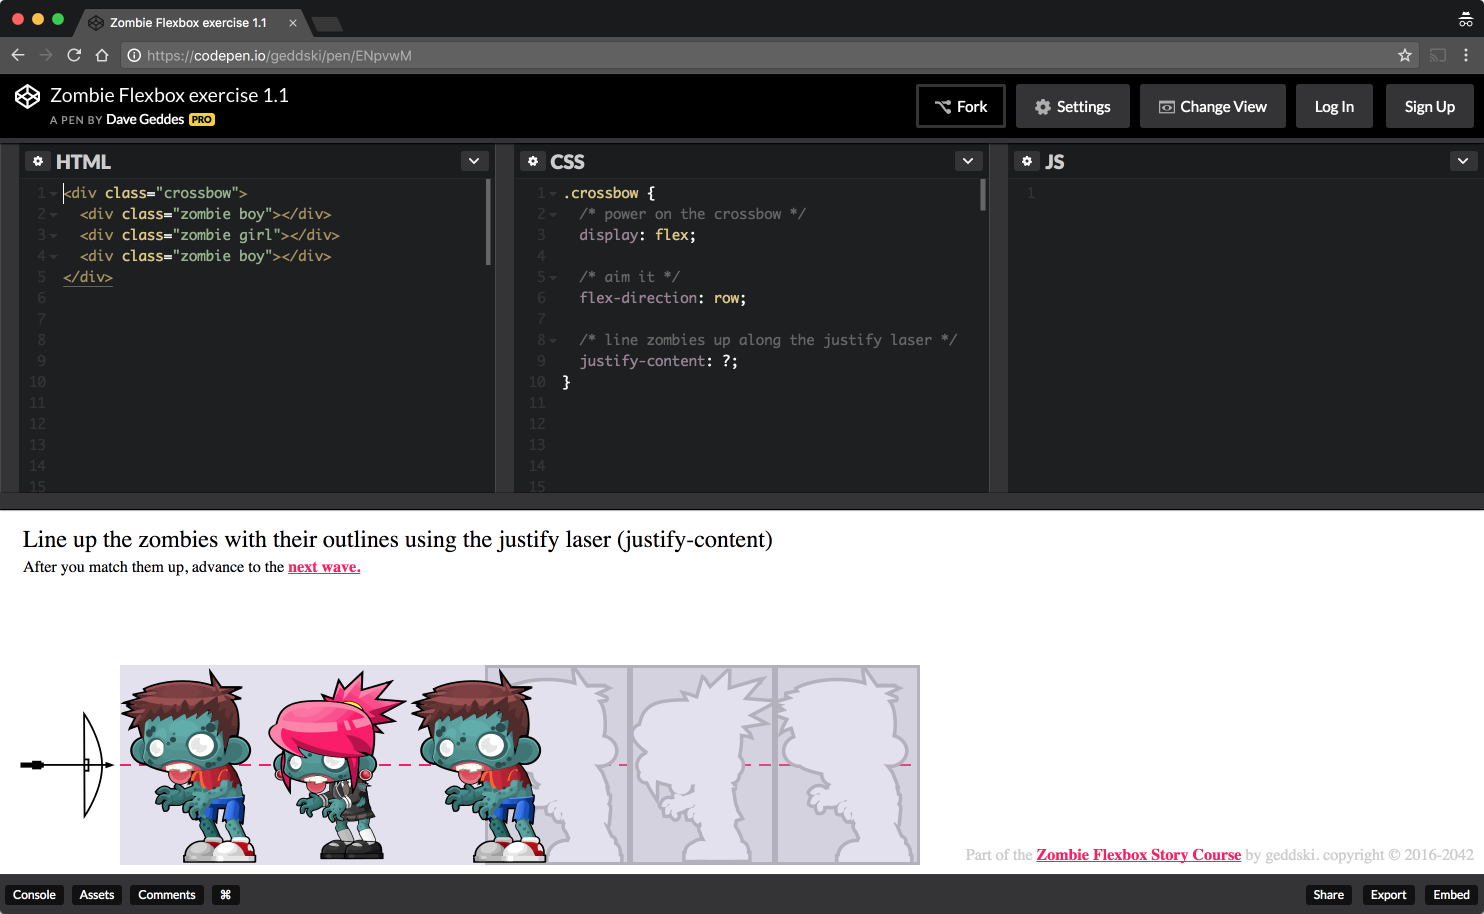The image size is (1484, 914).
Task: Open the Comments panel
Action: pyautogui.click(x=167, y=895)
